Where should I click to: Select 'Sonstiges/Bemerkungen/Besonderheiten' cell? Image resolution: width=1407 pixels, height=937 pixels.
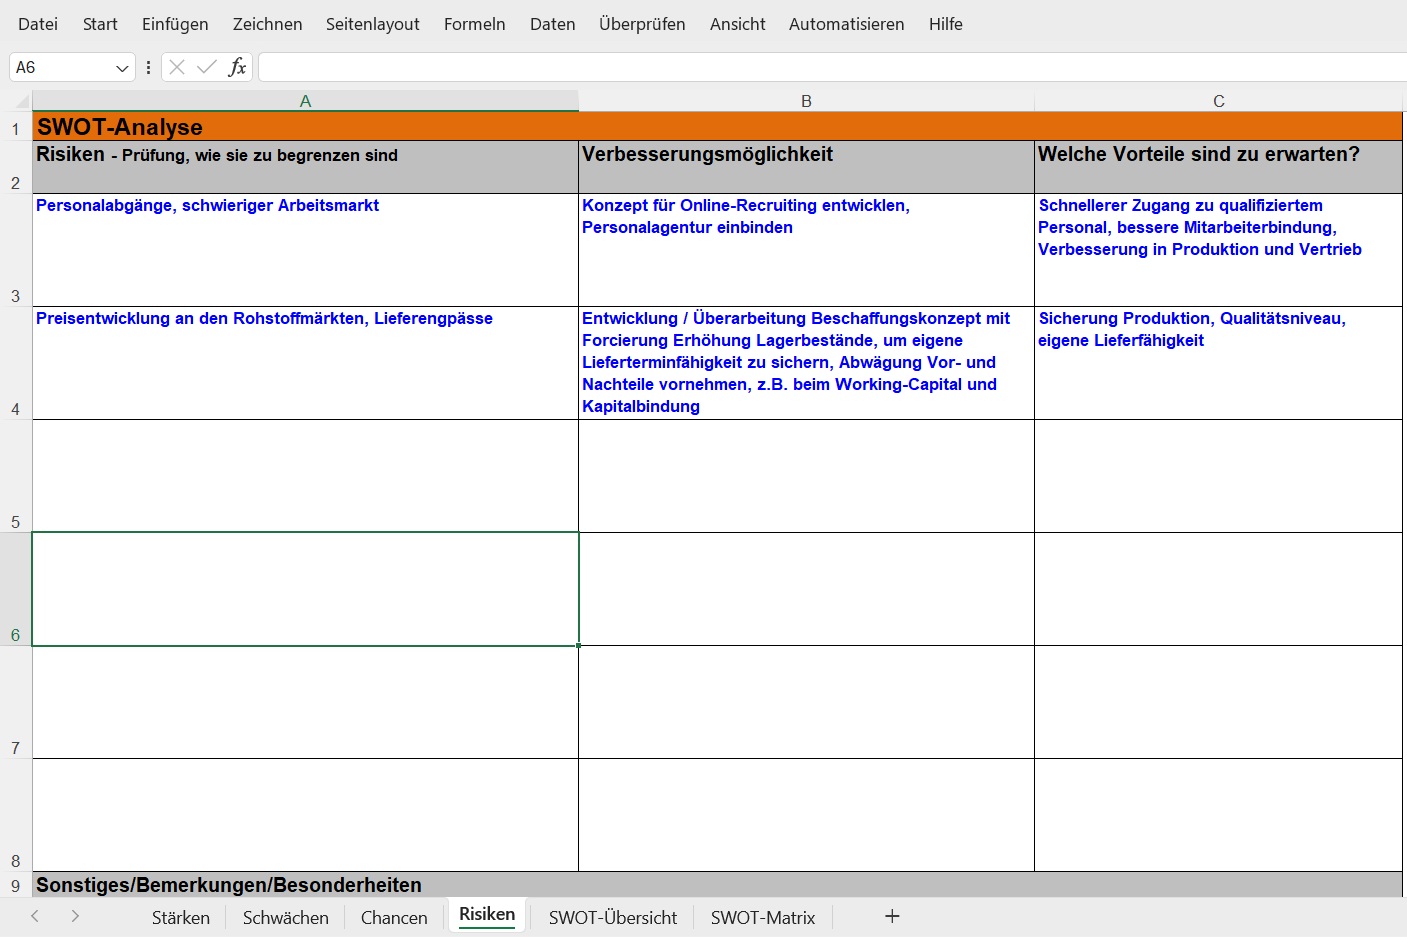pyautogui.click(x=717, y=885)
